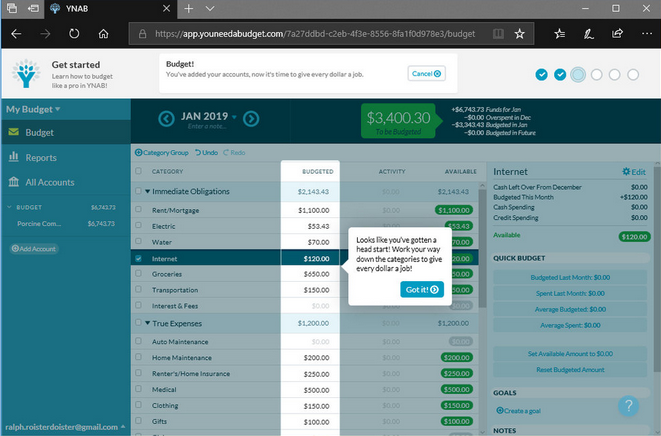The image size is (661, 436).
Task: Open Reports in the sidebar
Action: coord(65,157)
